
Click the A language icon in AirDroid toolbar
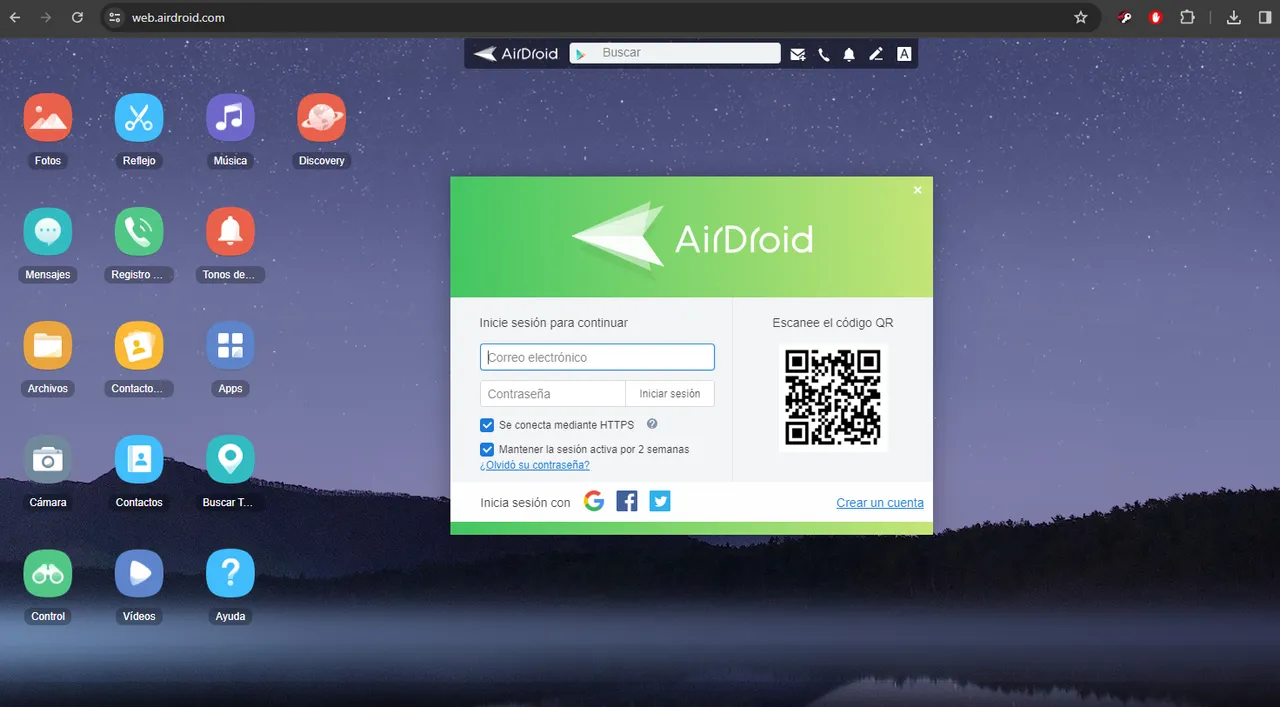click(x=904, y=54)
